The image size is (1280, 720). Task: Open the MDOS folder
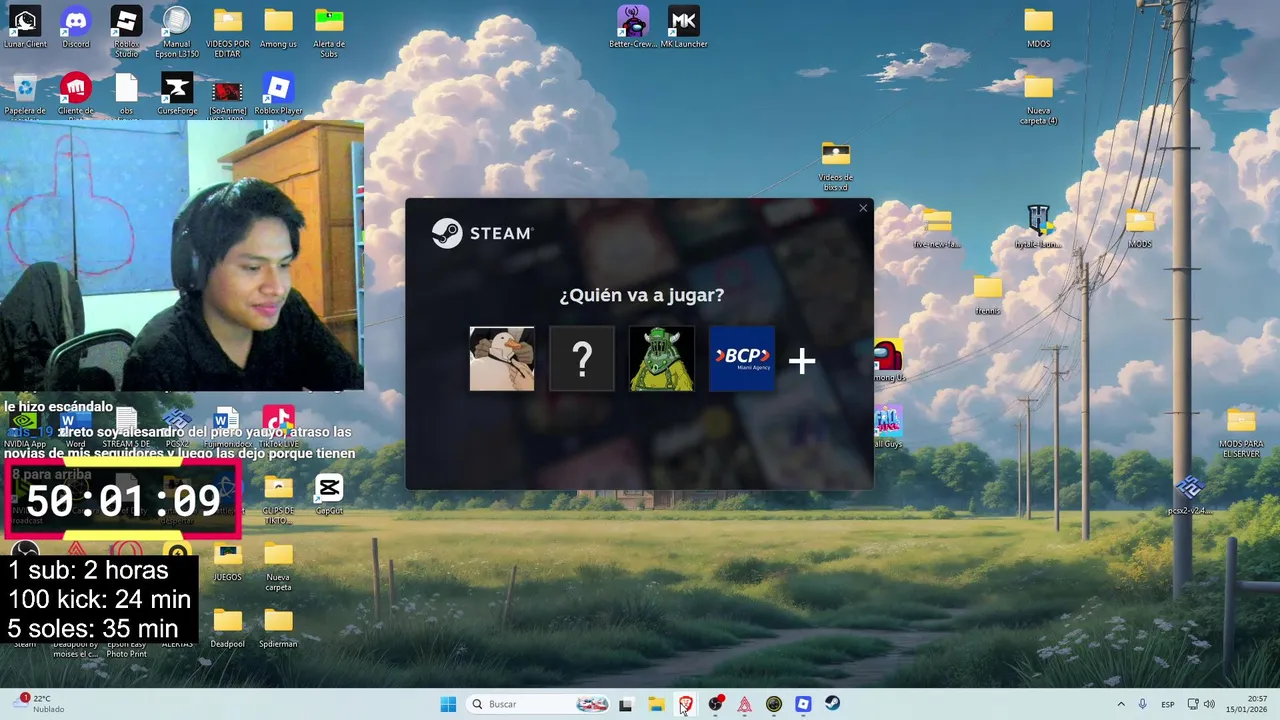coord(1038,27)
